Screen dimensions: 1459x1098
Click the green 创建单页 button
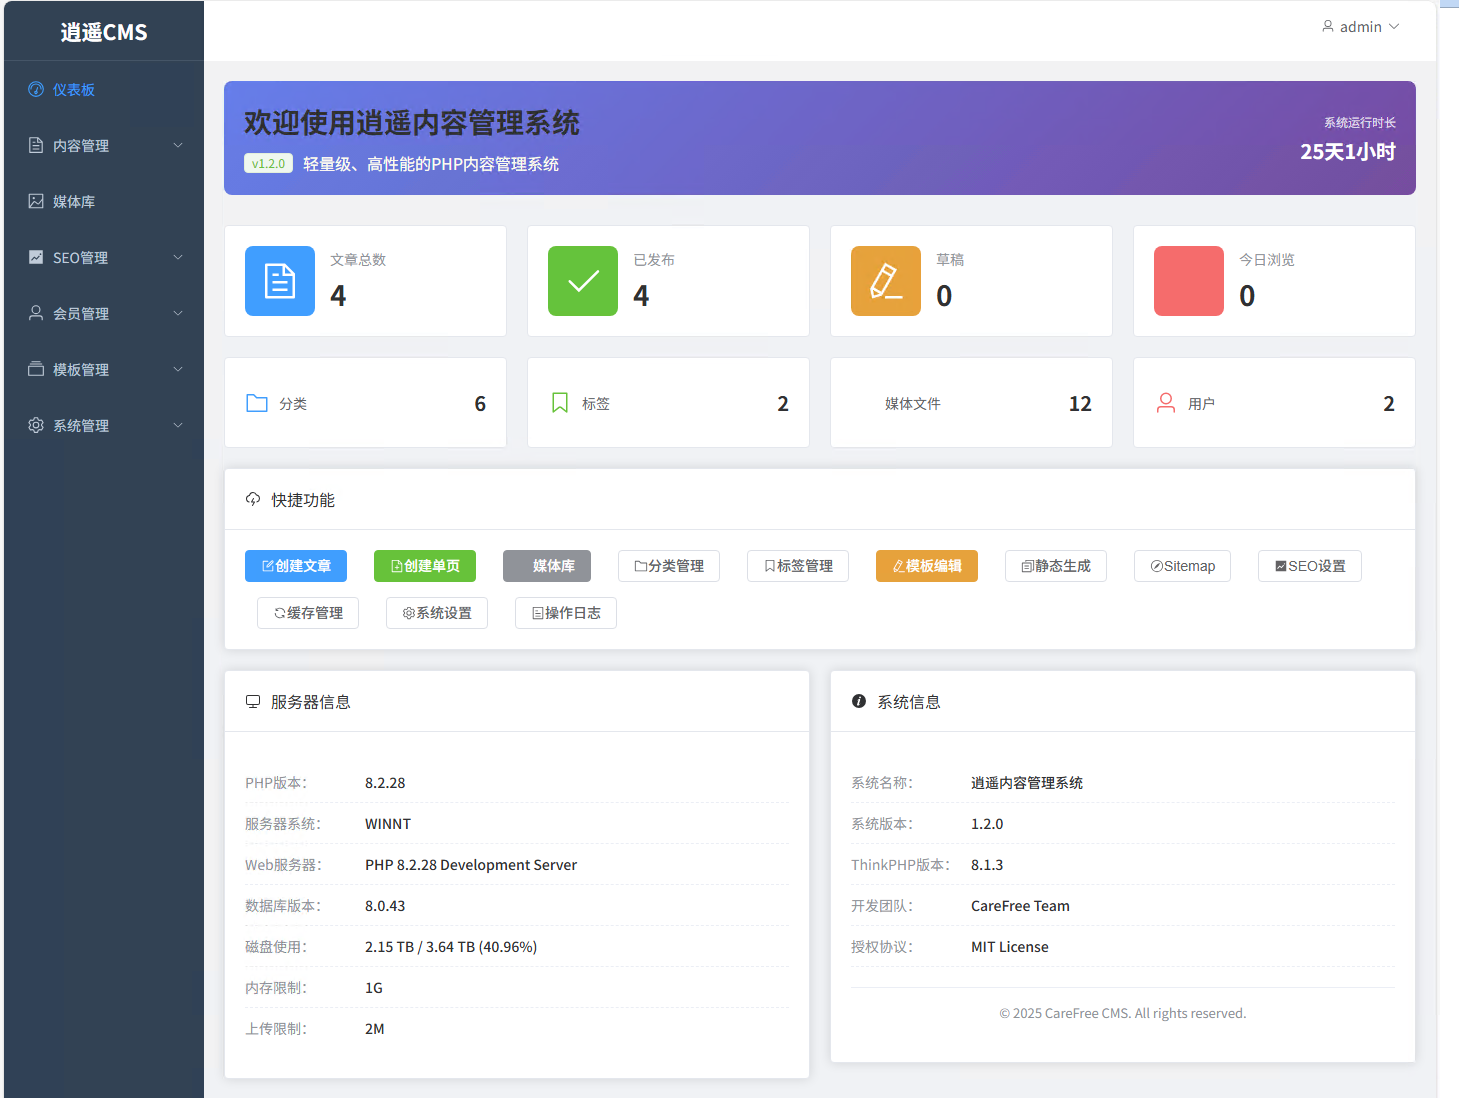coord(425,566)
